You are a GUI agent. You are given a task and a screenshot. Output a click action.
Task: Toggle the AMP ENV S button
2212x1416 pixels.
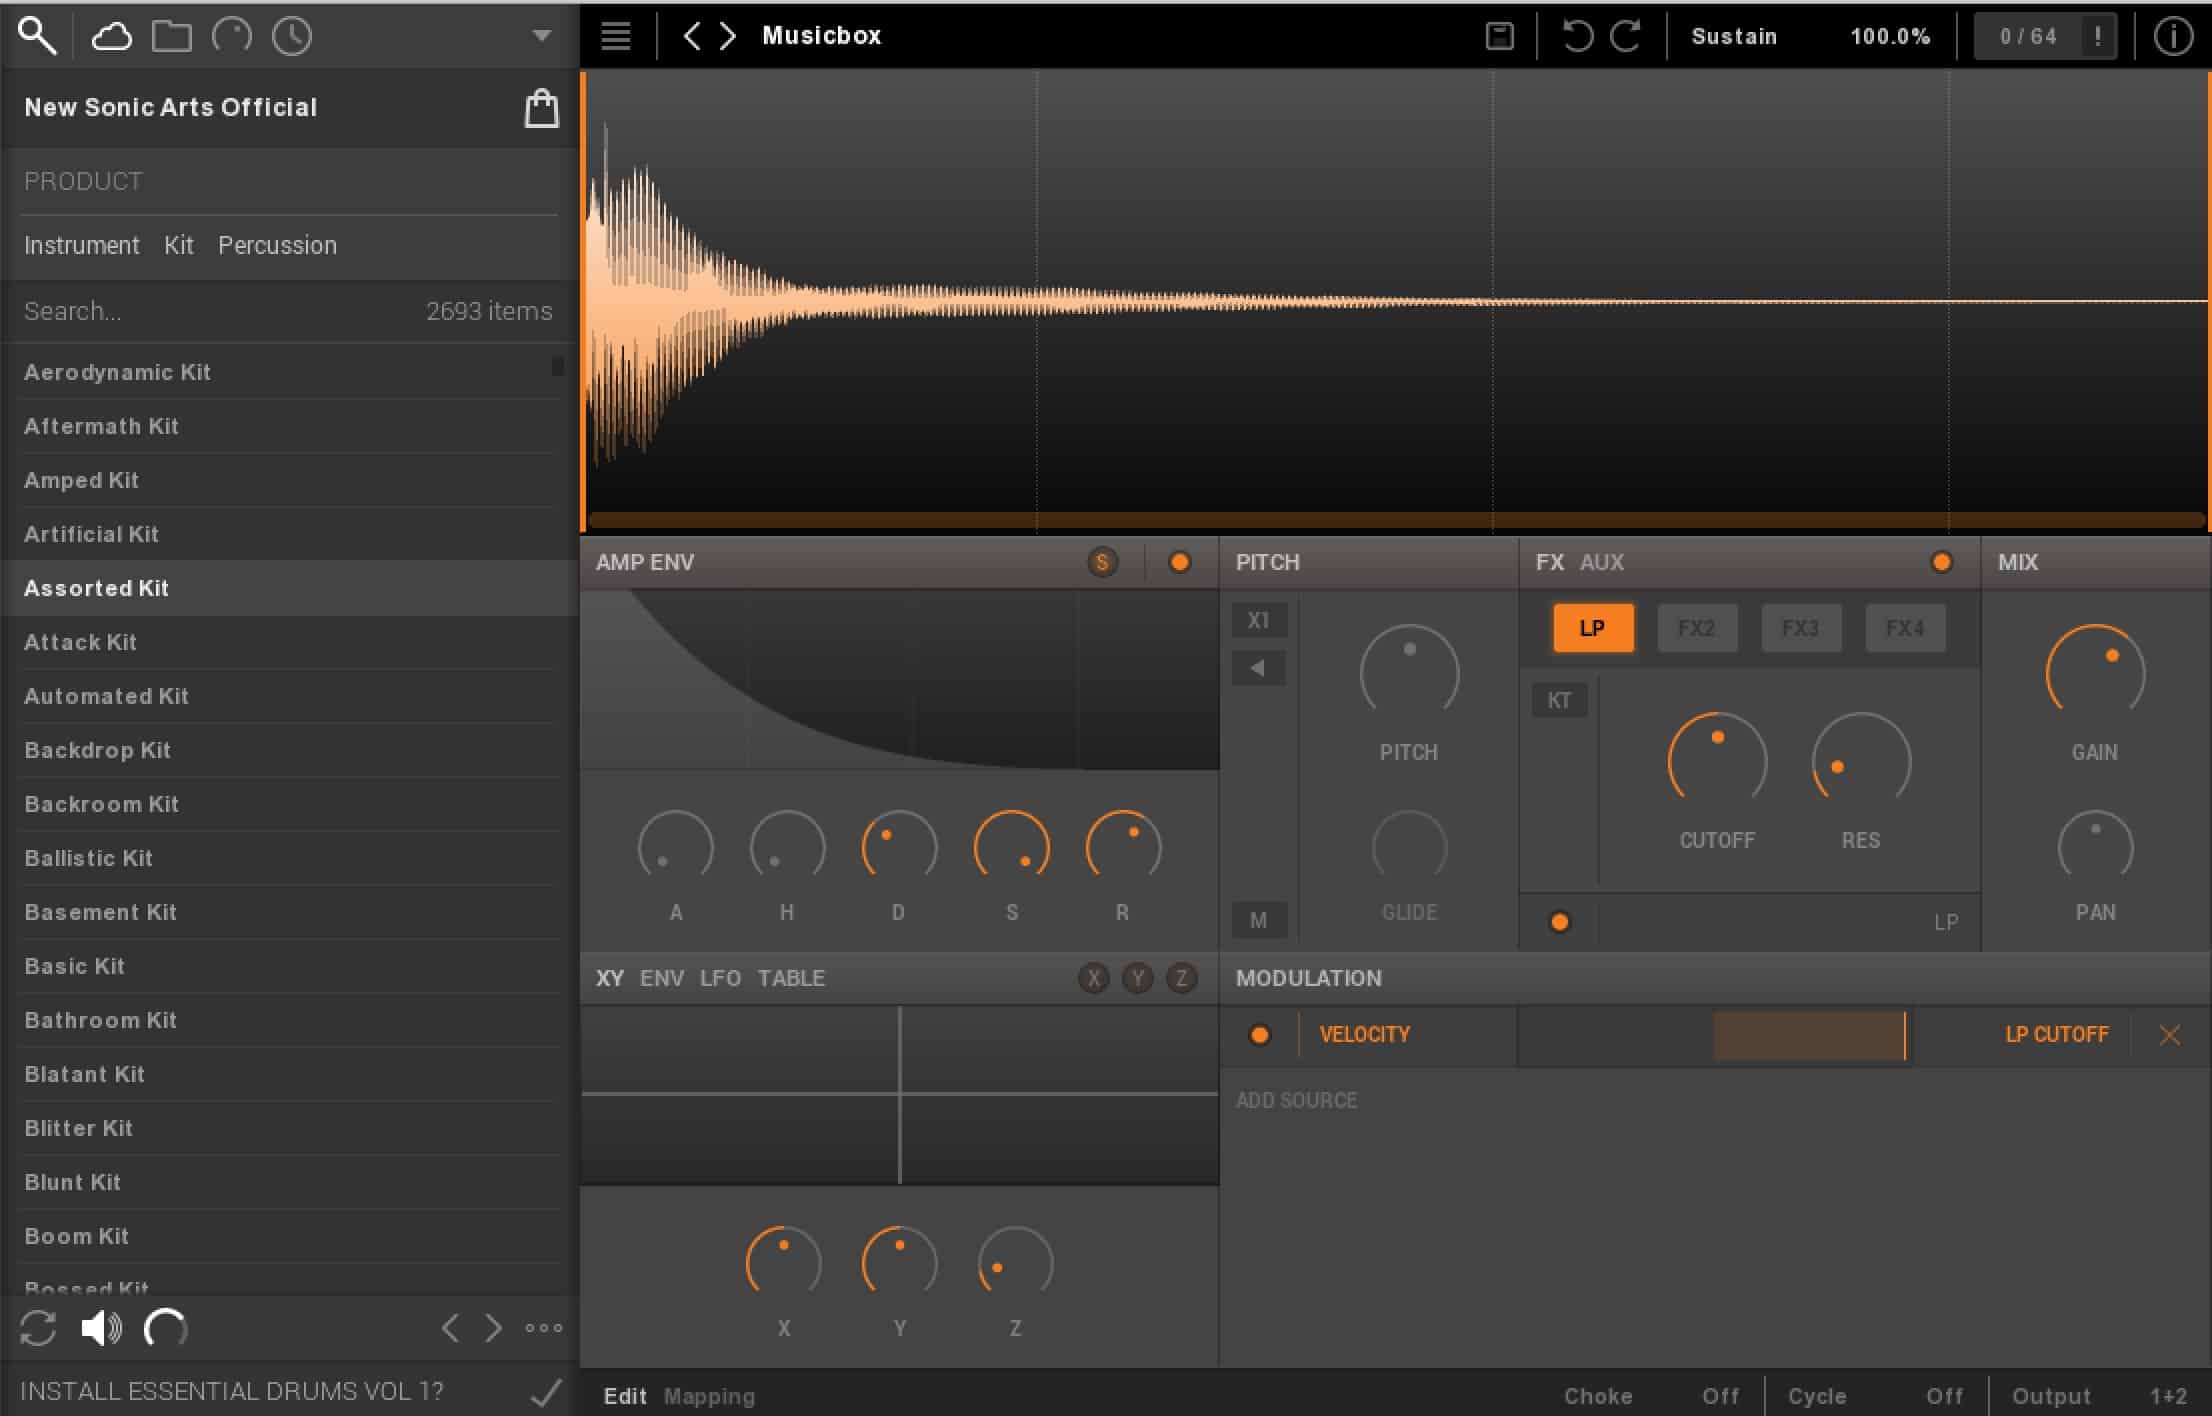tap(1102, 562)
